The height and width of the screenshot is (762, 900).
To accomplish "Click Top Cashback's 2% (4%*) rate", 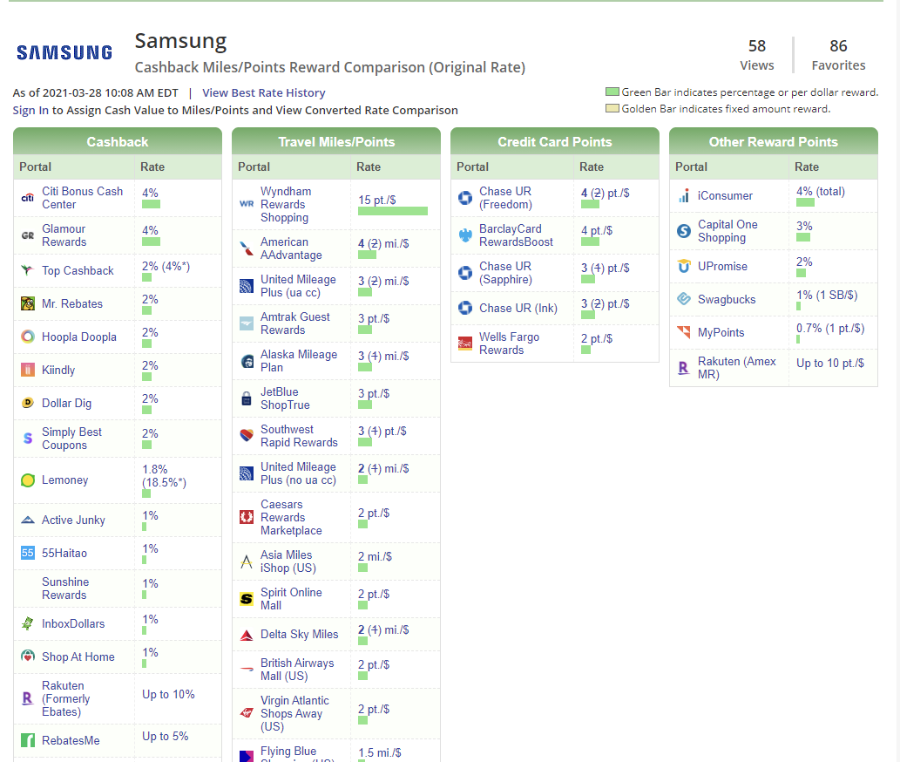I will pyautogui.click(x=166, y=266).
